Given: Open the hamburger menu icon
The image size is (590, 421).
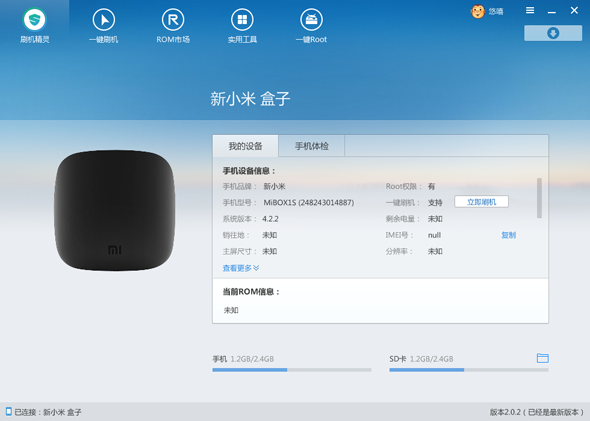Looking at the screenshot, I should click(530, 11).
